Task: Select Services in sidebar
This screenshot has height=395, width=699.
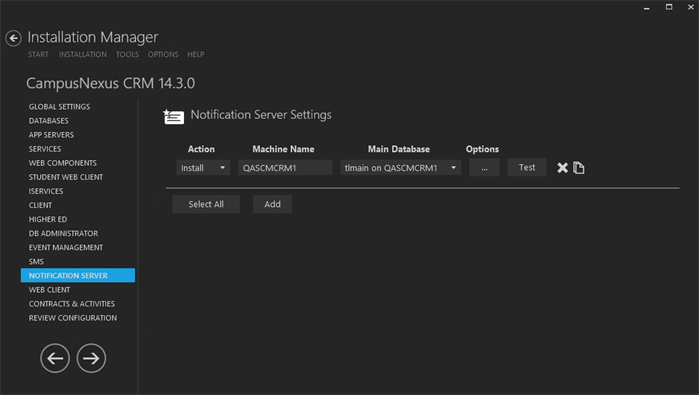Action: pos(45,149)
